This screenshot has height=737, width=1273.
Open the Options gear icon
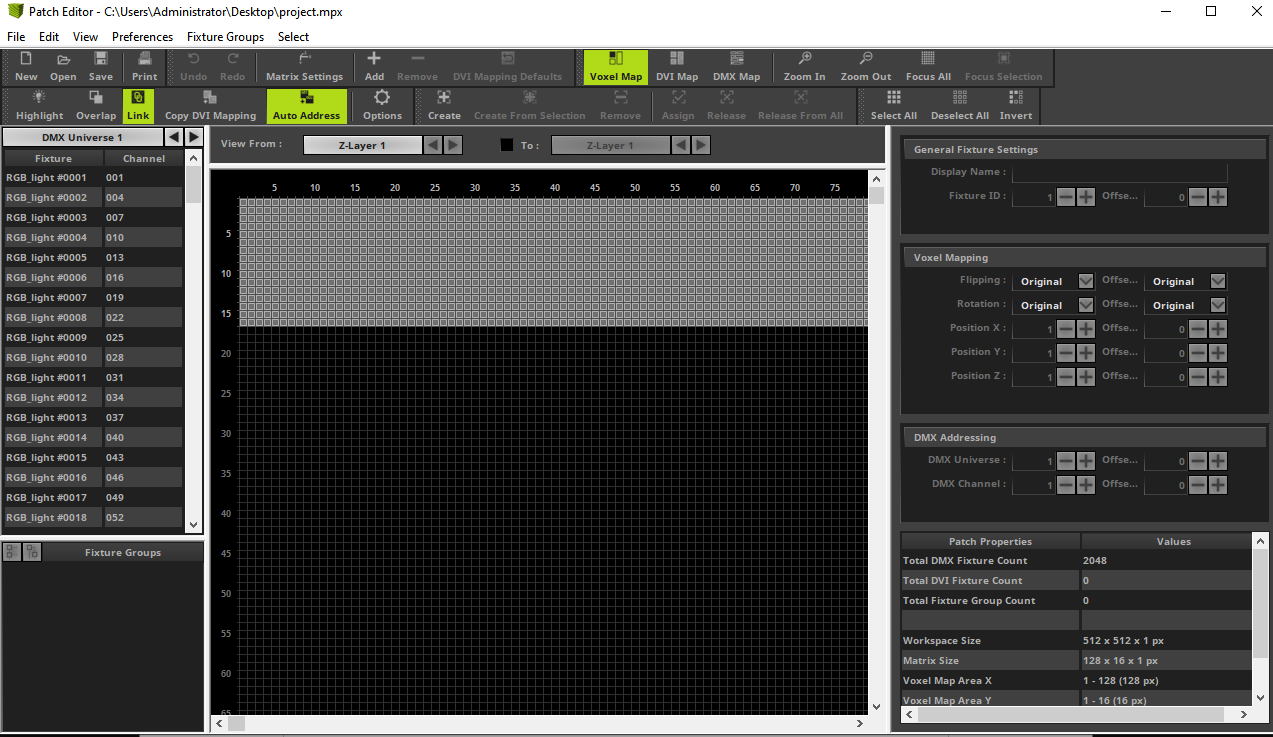tap(382, 106)
